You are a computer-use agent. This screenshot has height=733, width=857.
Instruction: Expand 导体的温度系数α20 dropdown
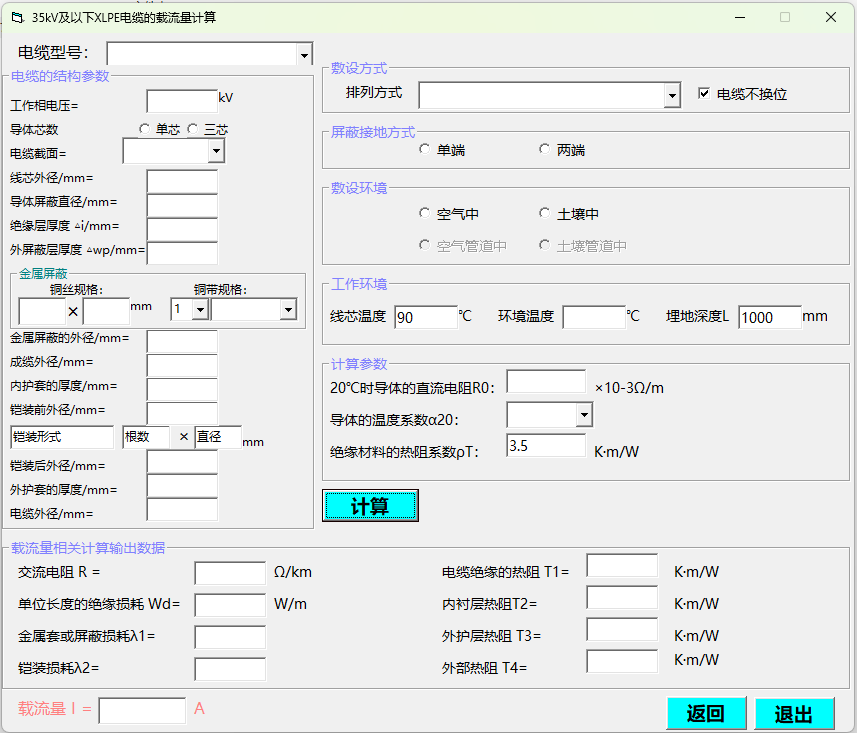click(x=584, y=415)
